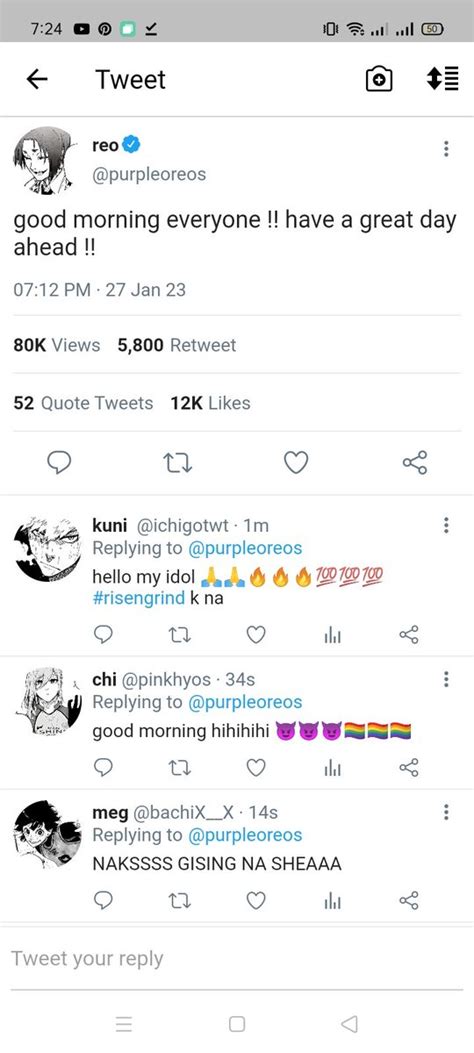Open the #risengrind hashtag link
474x1053 pixels.
coord(139,598)
